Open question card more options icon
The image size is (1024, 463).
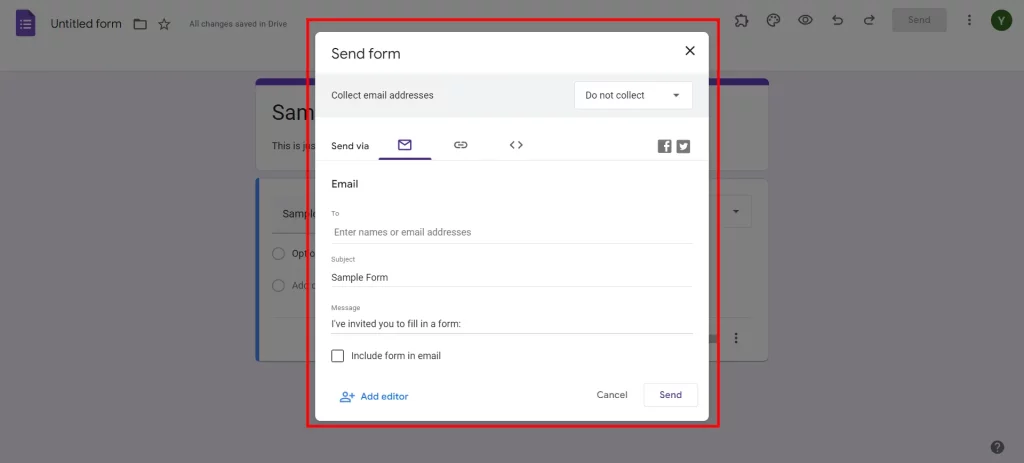coord(736,338)
